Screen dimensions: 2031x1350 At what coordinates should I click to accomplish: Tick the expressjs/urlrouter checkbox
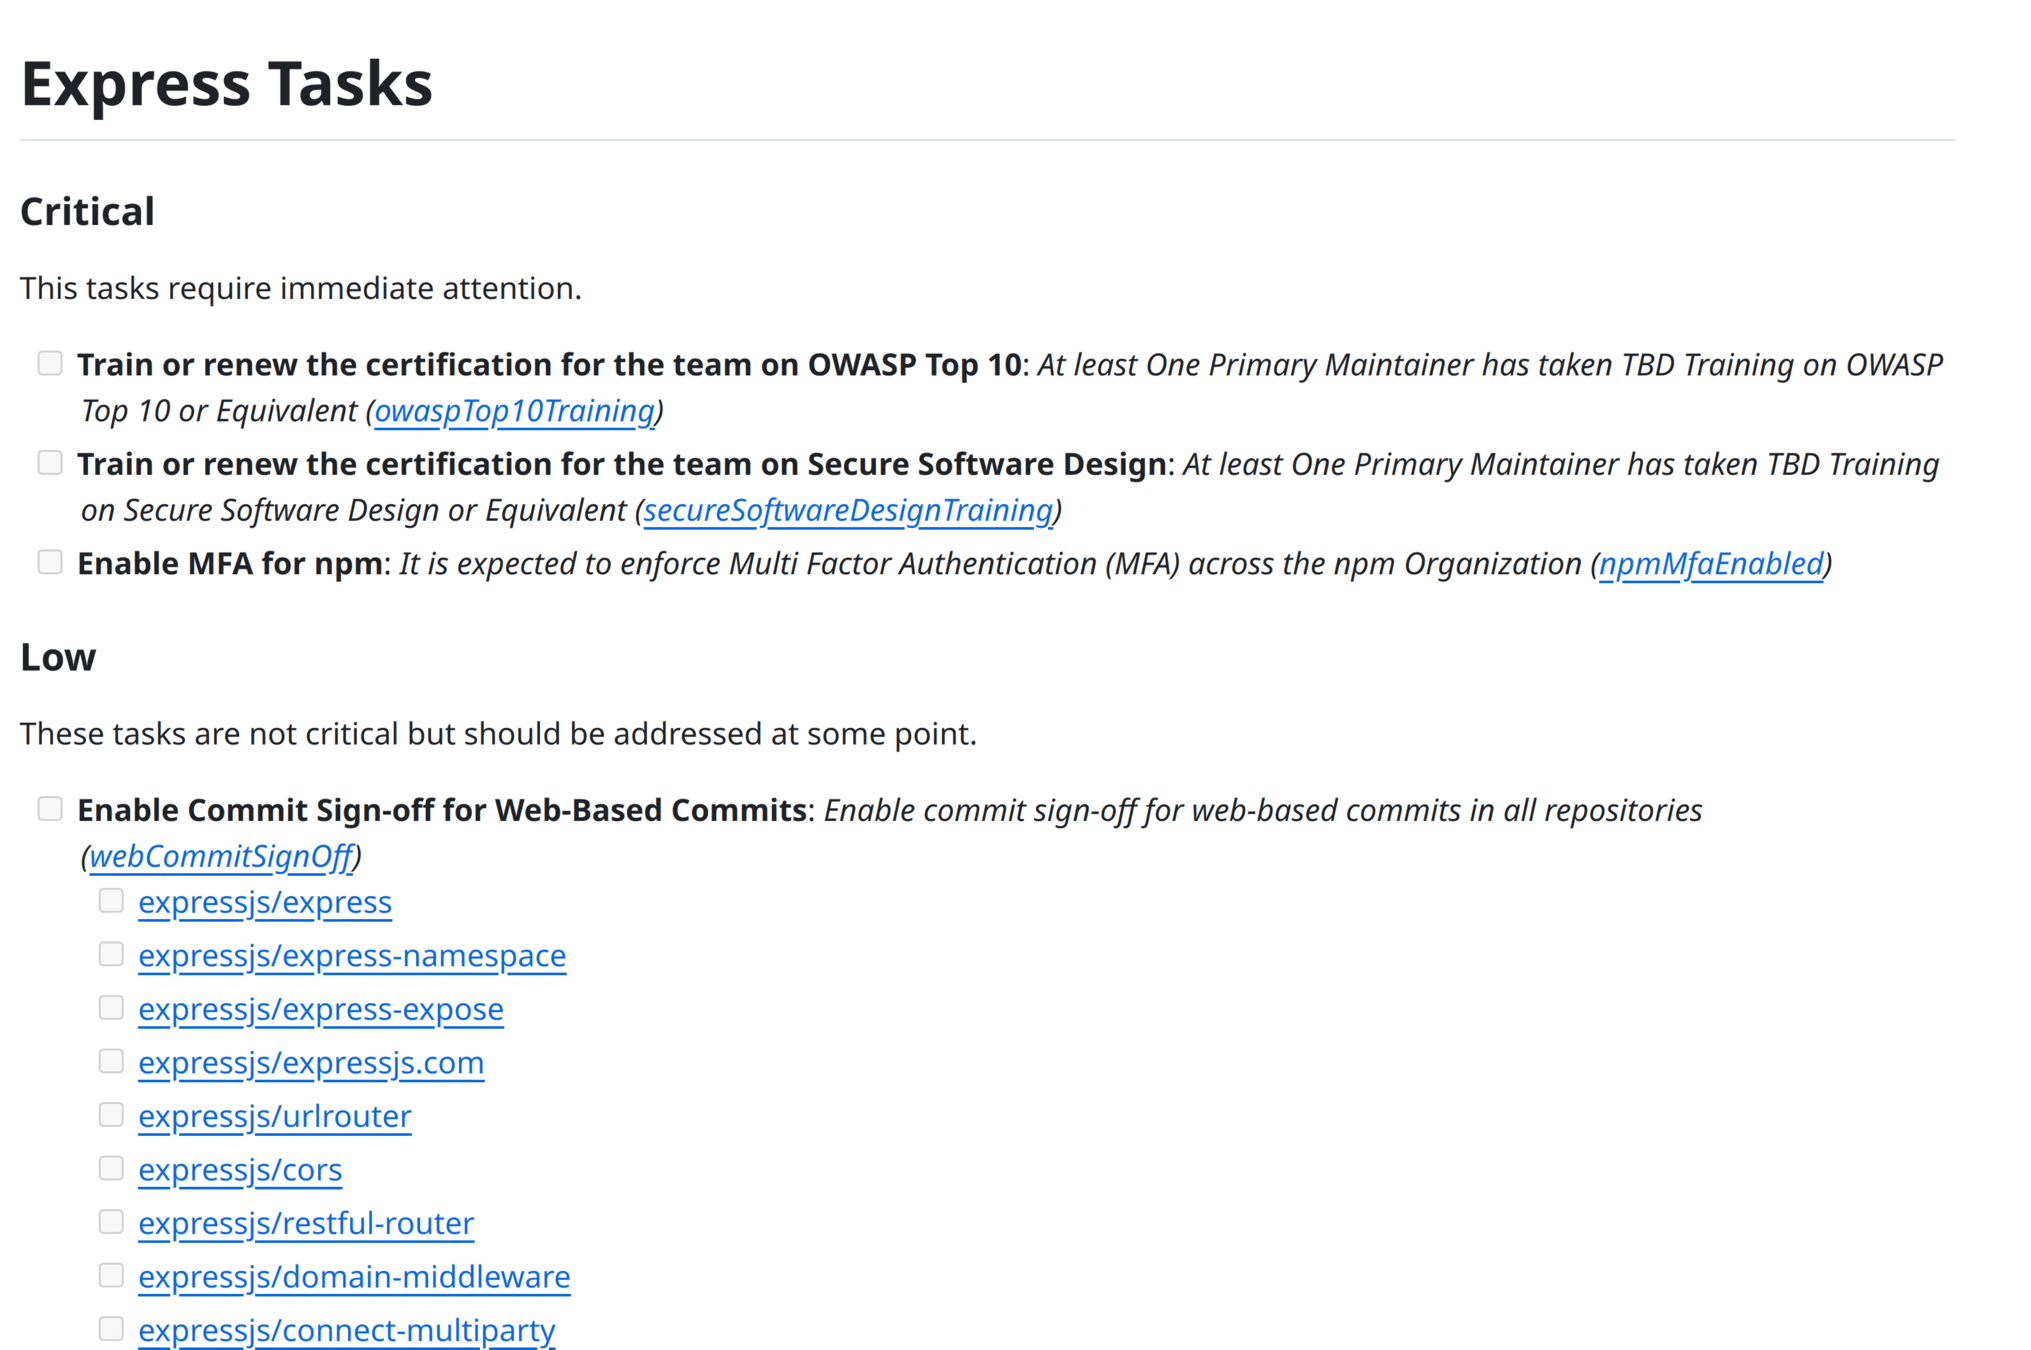coord(111,1115)
